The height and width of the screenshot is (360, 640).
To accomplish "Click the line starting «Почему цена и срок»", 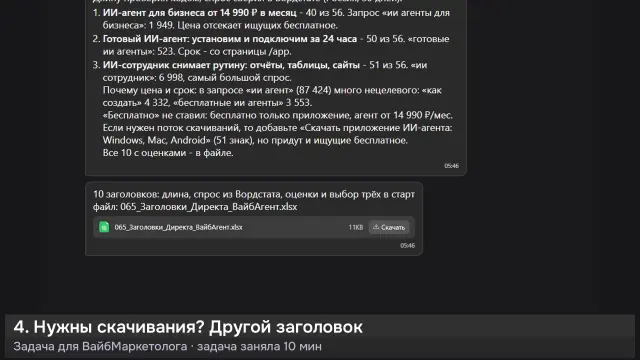I will pyautogui.click(x=272, y=90).
